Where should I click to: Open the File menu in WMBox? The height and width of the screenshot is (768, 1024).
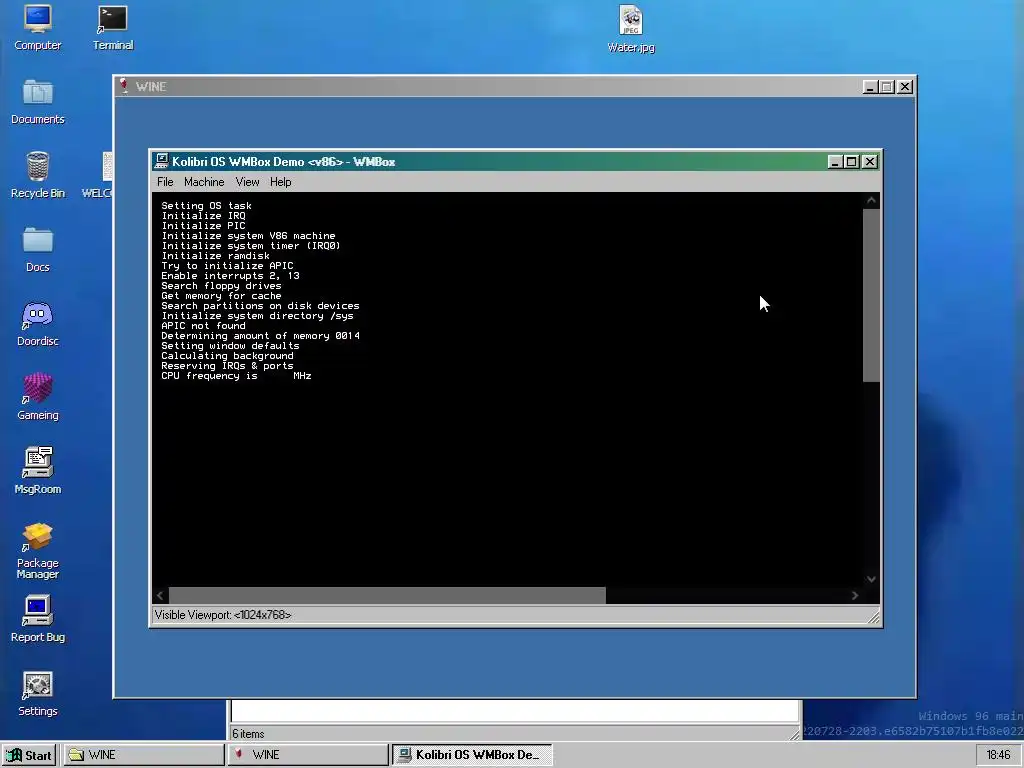pyautogui.click(x=165, y=182)
